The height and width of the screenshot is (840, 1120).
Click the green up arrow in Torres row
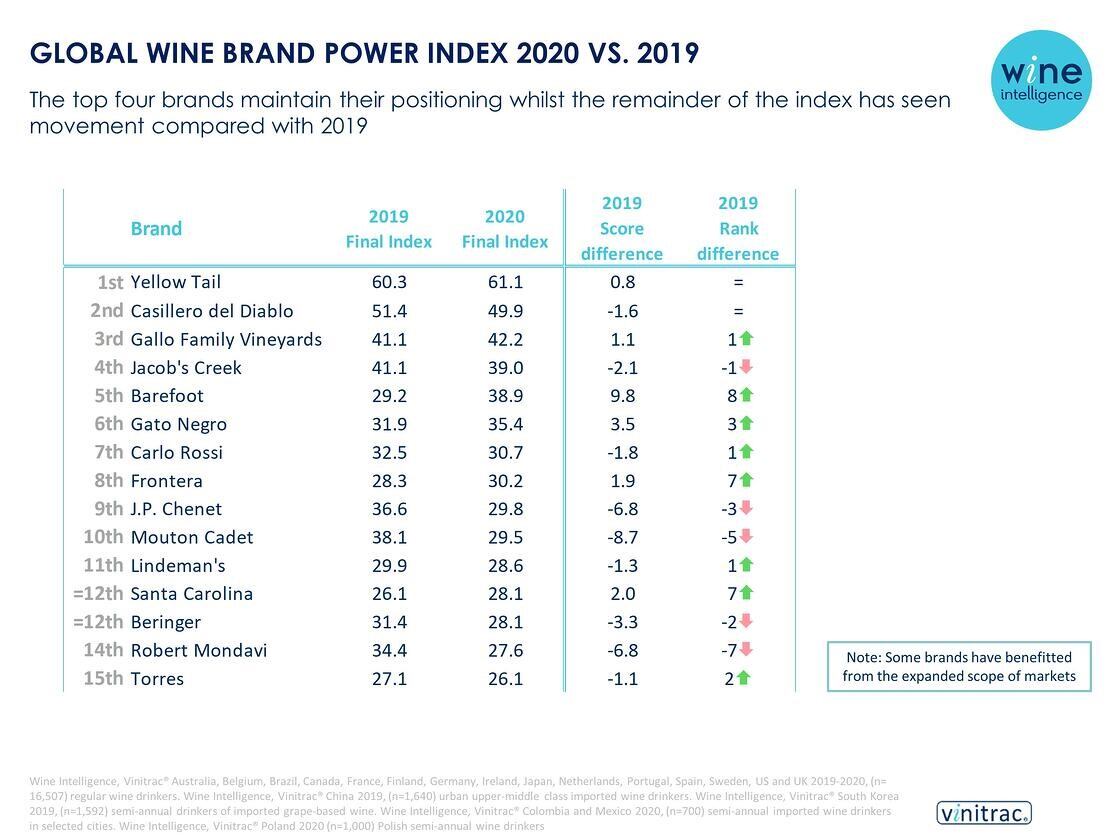[x=743, y=678]
